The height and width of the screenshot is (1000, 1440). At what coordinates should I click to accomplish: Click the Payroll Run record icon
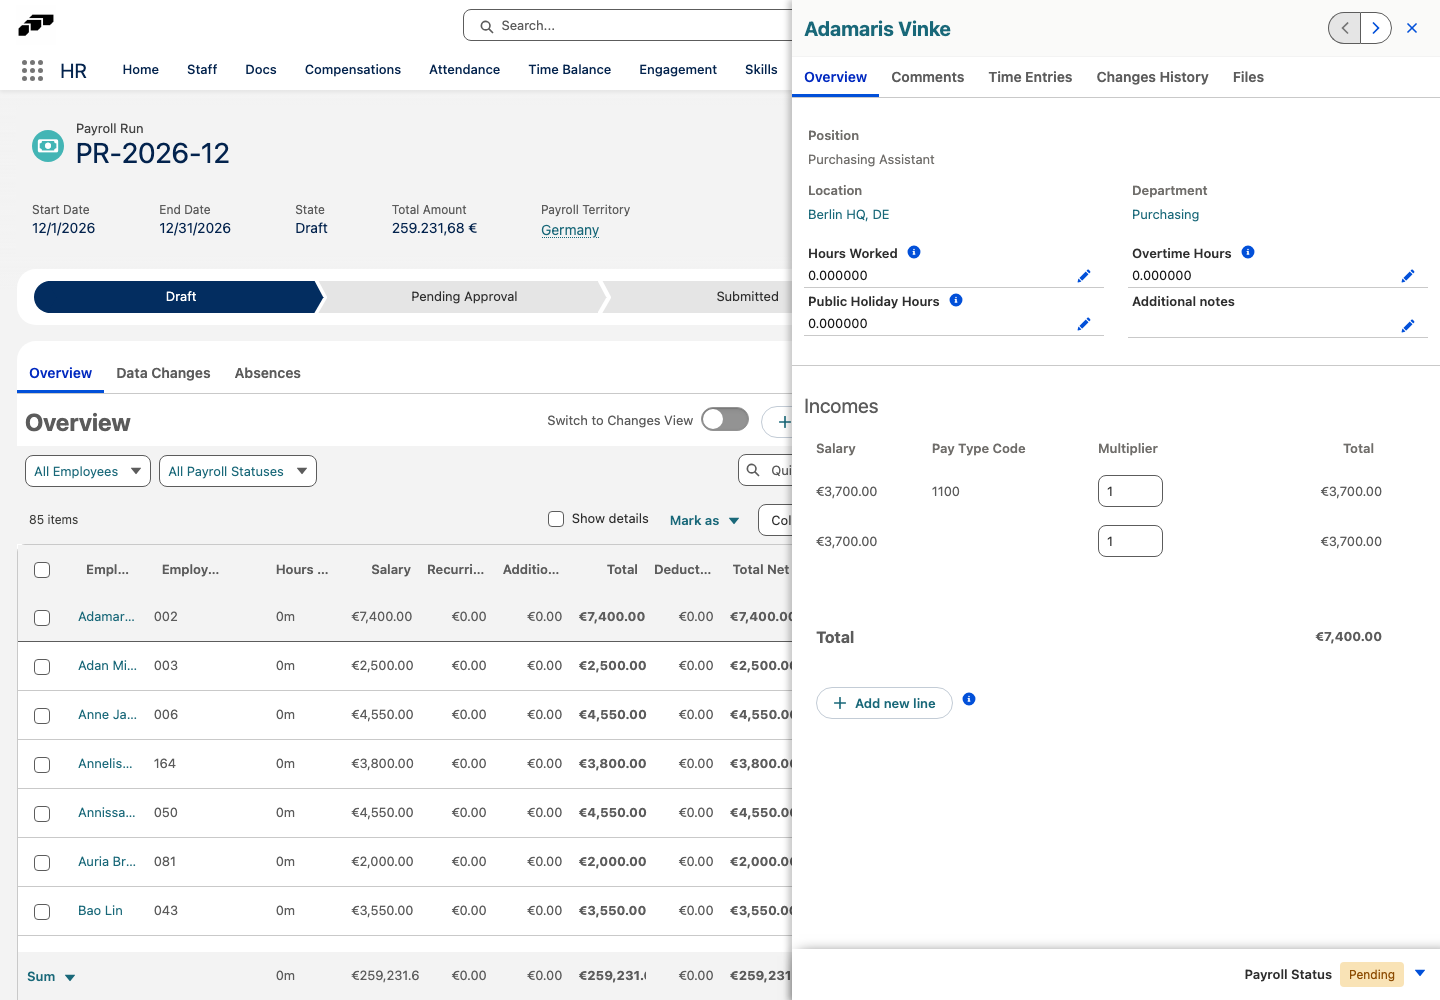48,146
